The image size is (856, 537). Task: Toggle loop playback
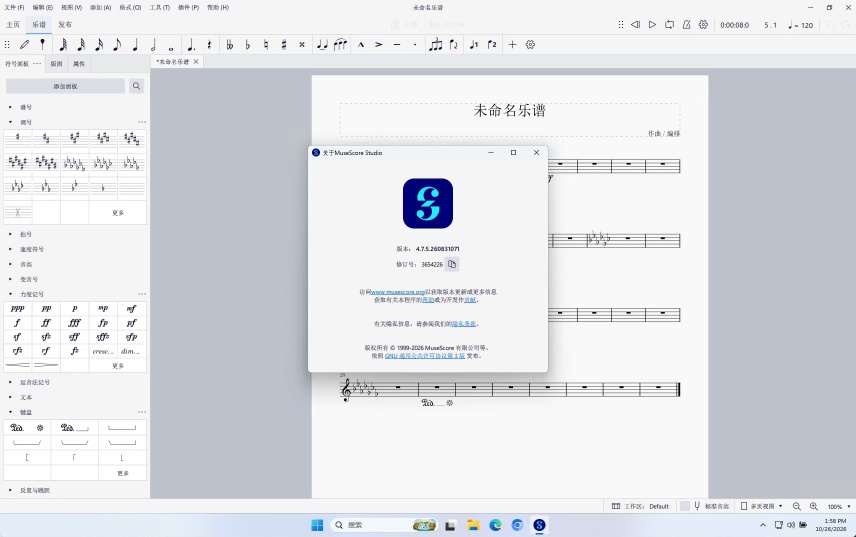pyautogui.click(x=669, y=25)
